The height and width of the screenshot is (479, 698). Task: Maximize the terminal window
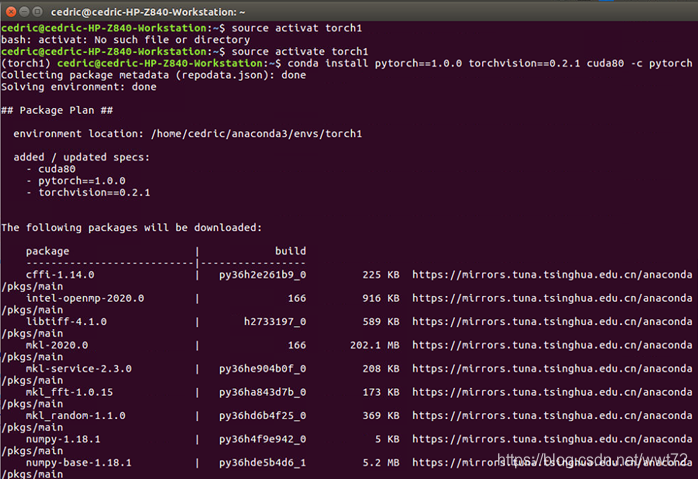38,12
